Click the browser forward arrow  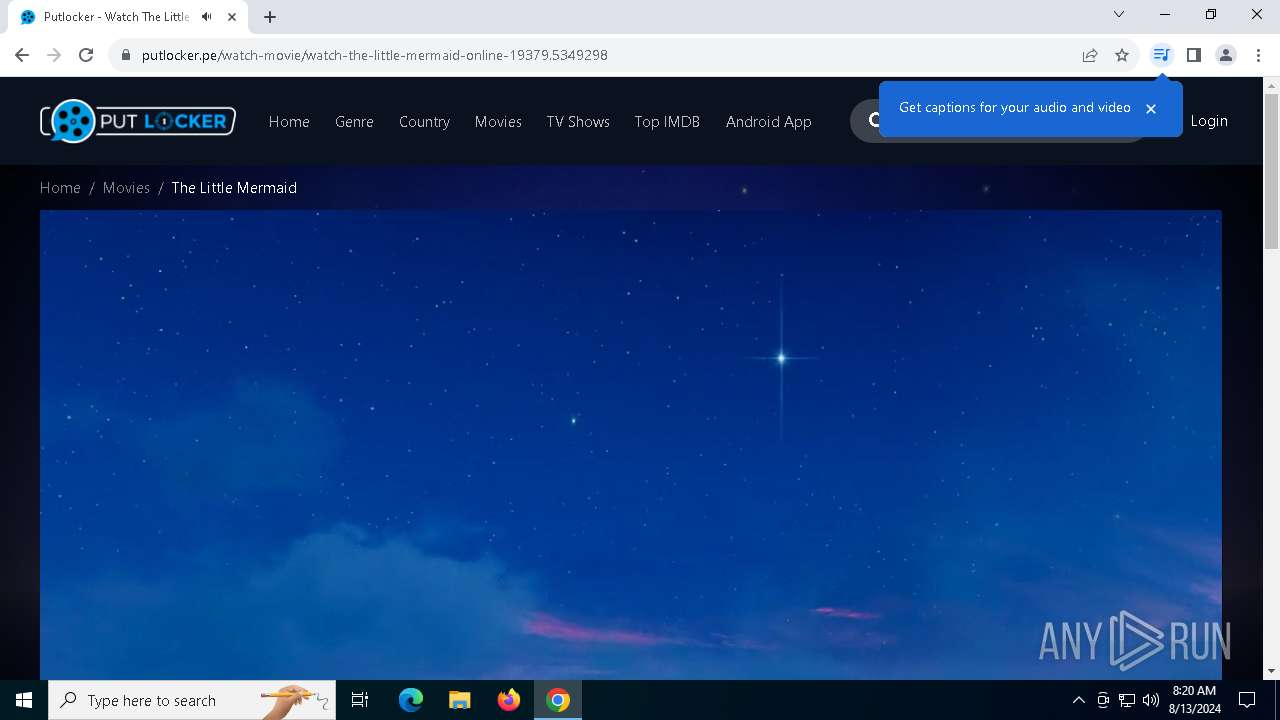click(x=54, y=55)
